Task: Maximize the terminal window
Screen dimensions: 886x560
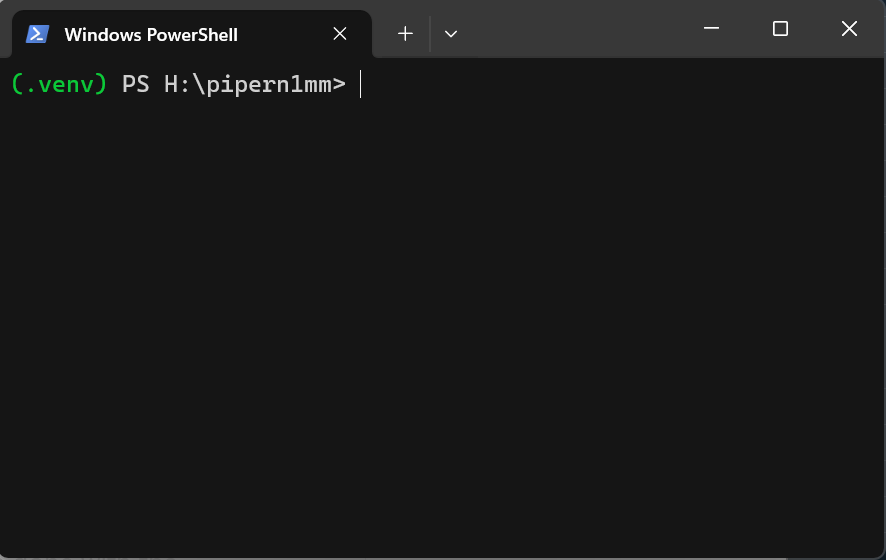Action: [x=780, y=29]
